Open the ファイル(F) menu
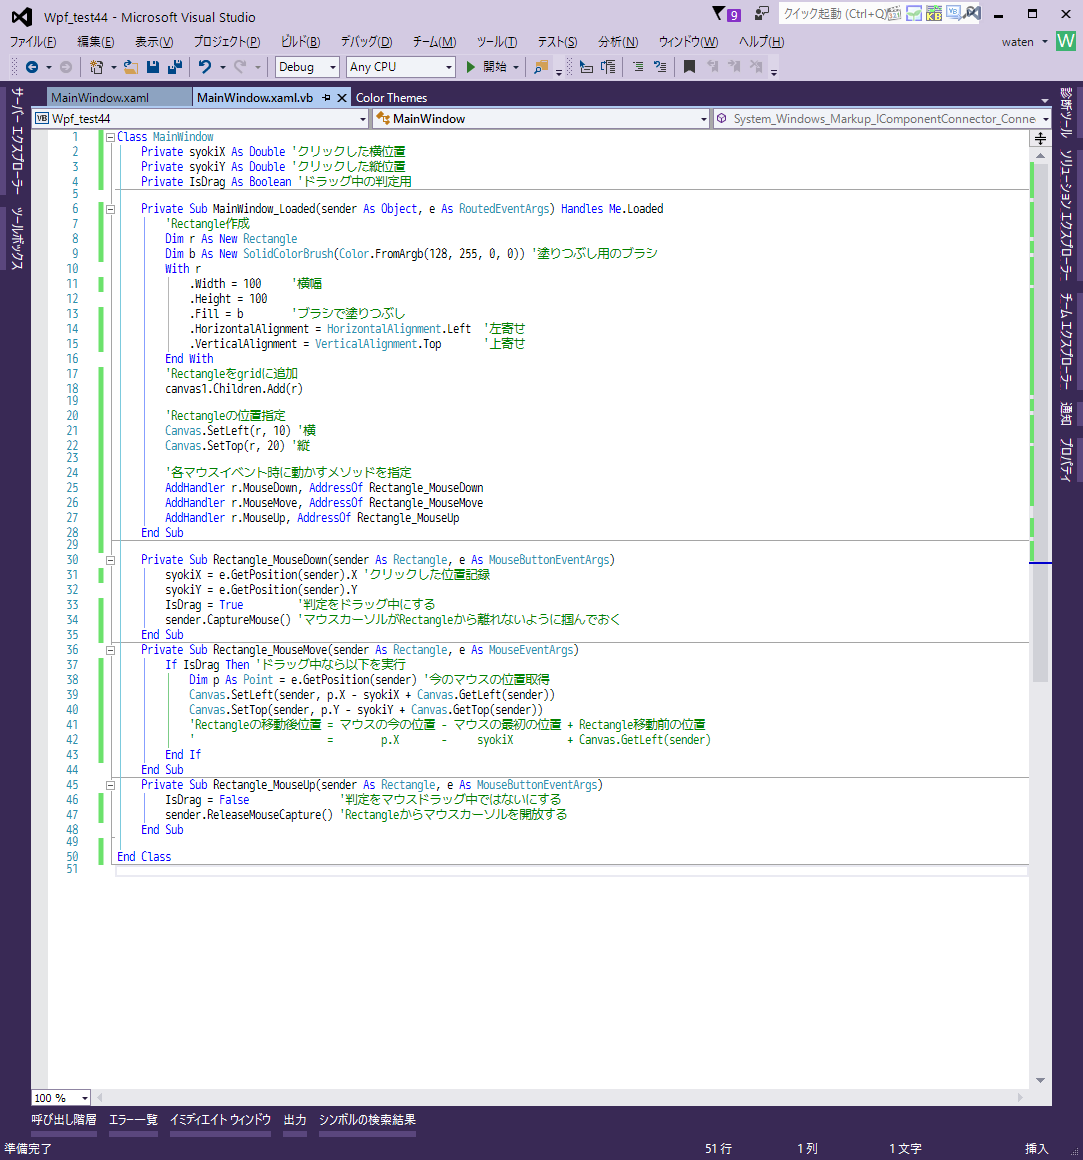This screenshot has height=1160, width=1083. 33,41
